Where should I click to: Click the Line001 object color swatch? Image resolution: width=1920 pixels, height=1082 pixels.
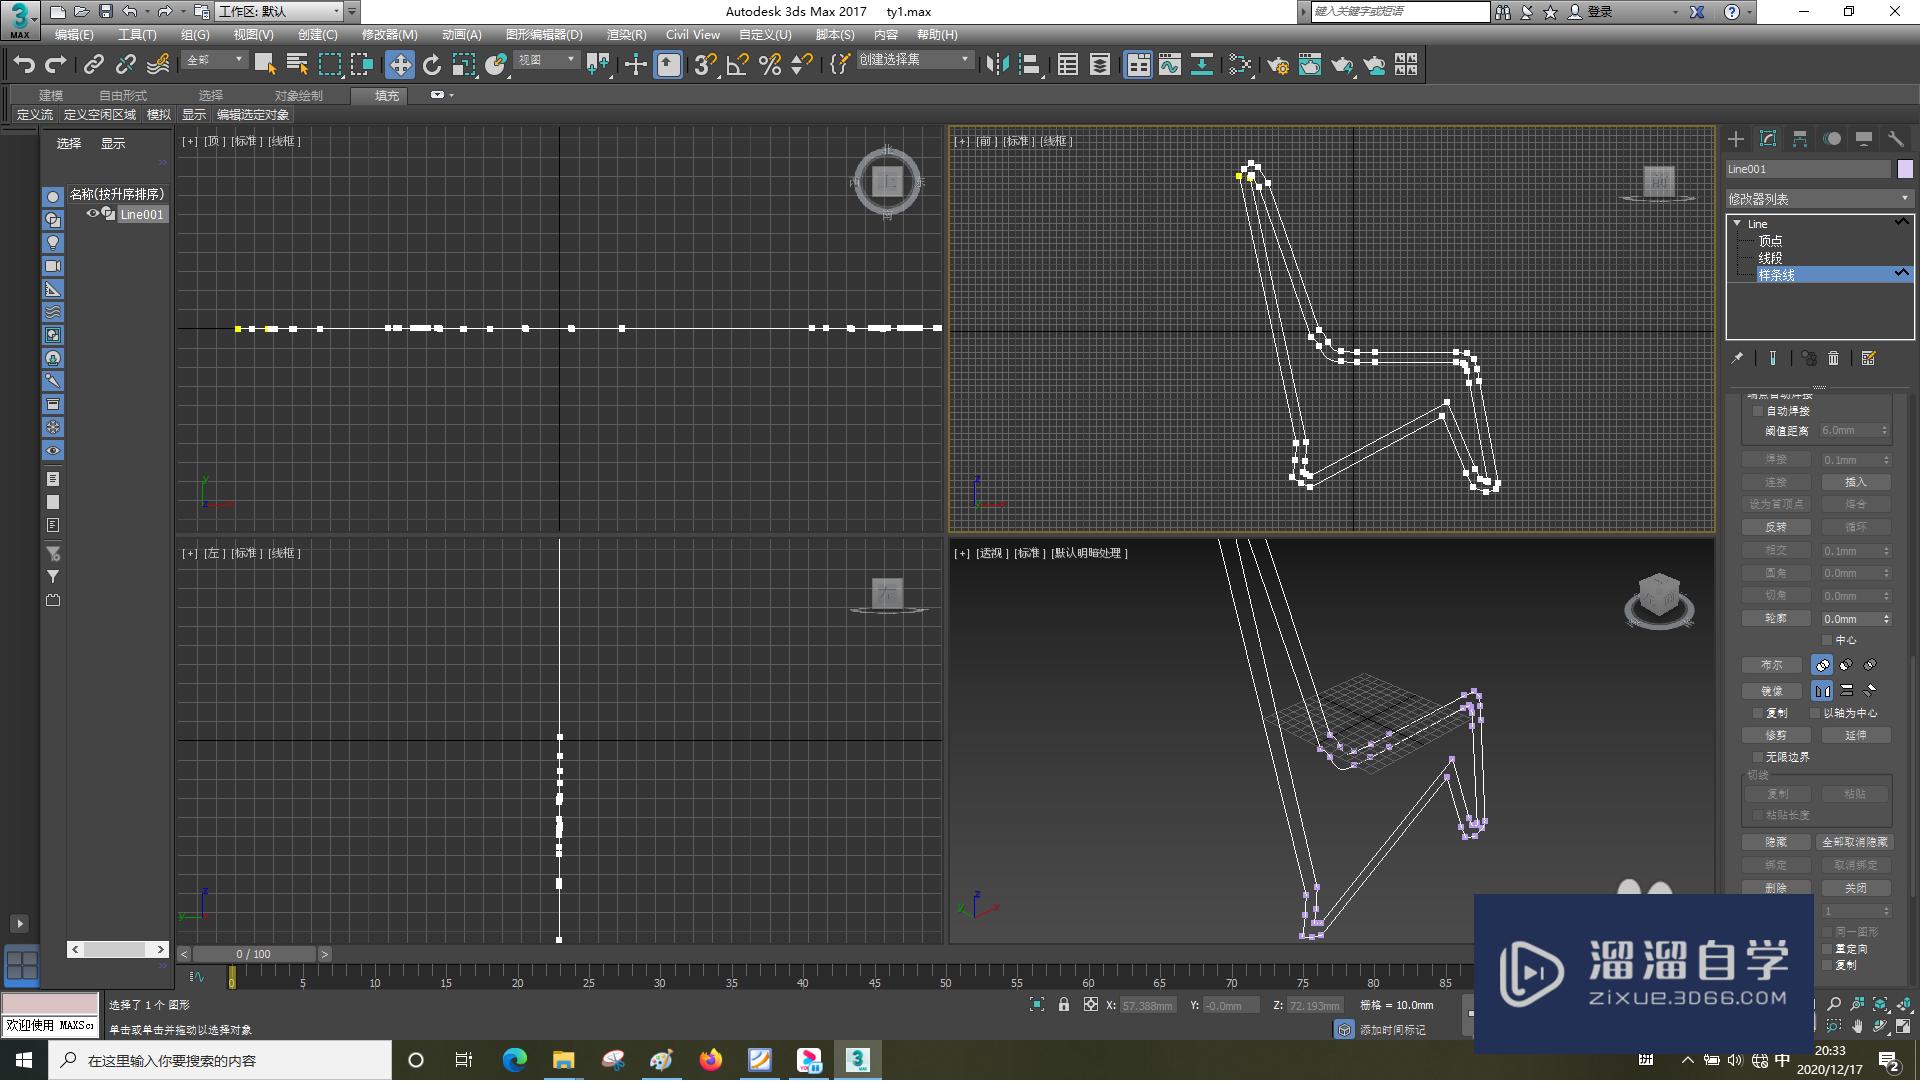[x=1905, y=169]
